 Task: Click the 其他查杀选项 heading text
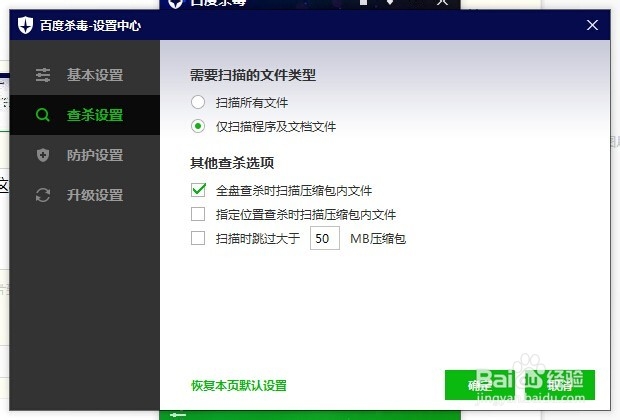[x=232, y=163]
